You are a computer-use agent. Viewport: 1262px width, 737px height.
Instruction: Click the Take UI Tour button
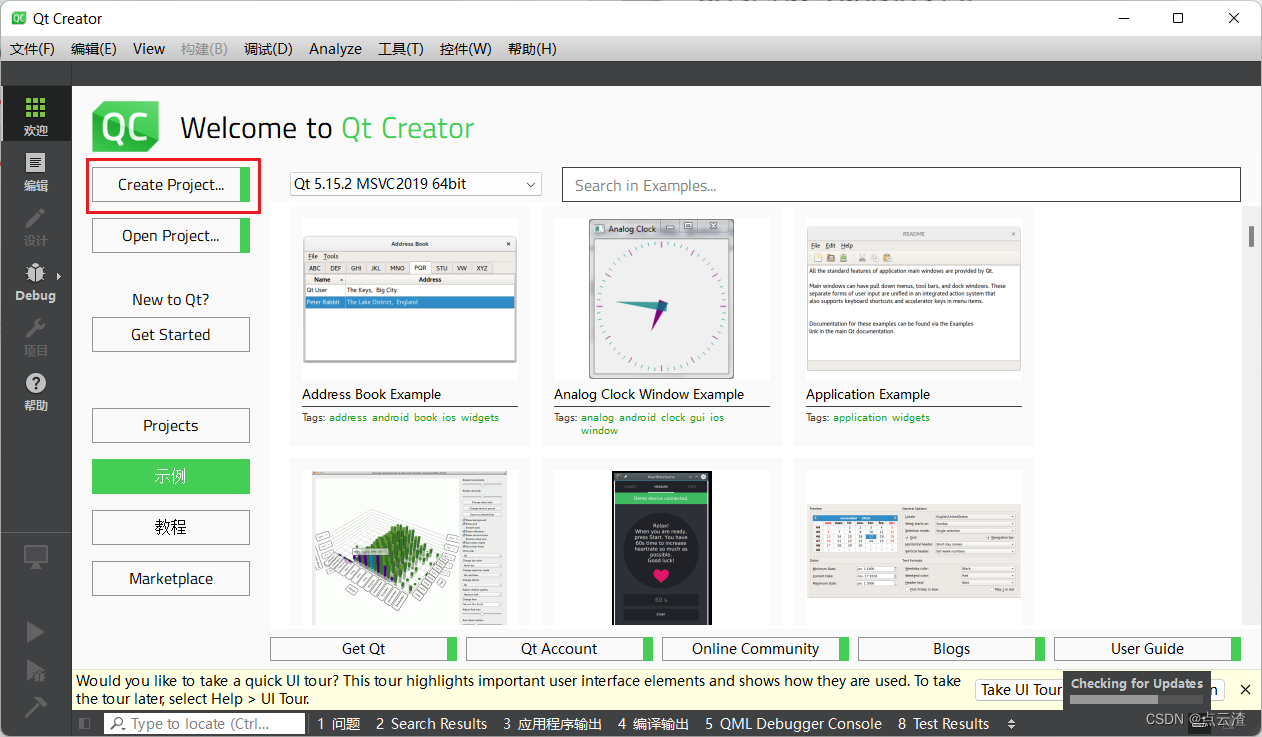click(x=1019, y=690)
